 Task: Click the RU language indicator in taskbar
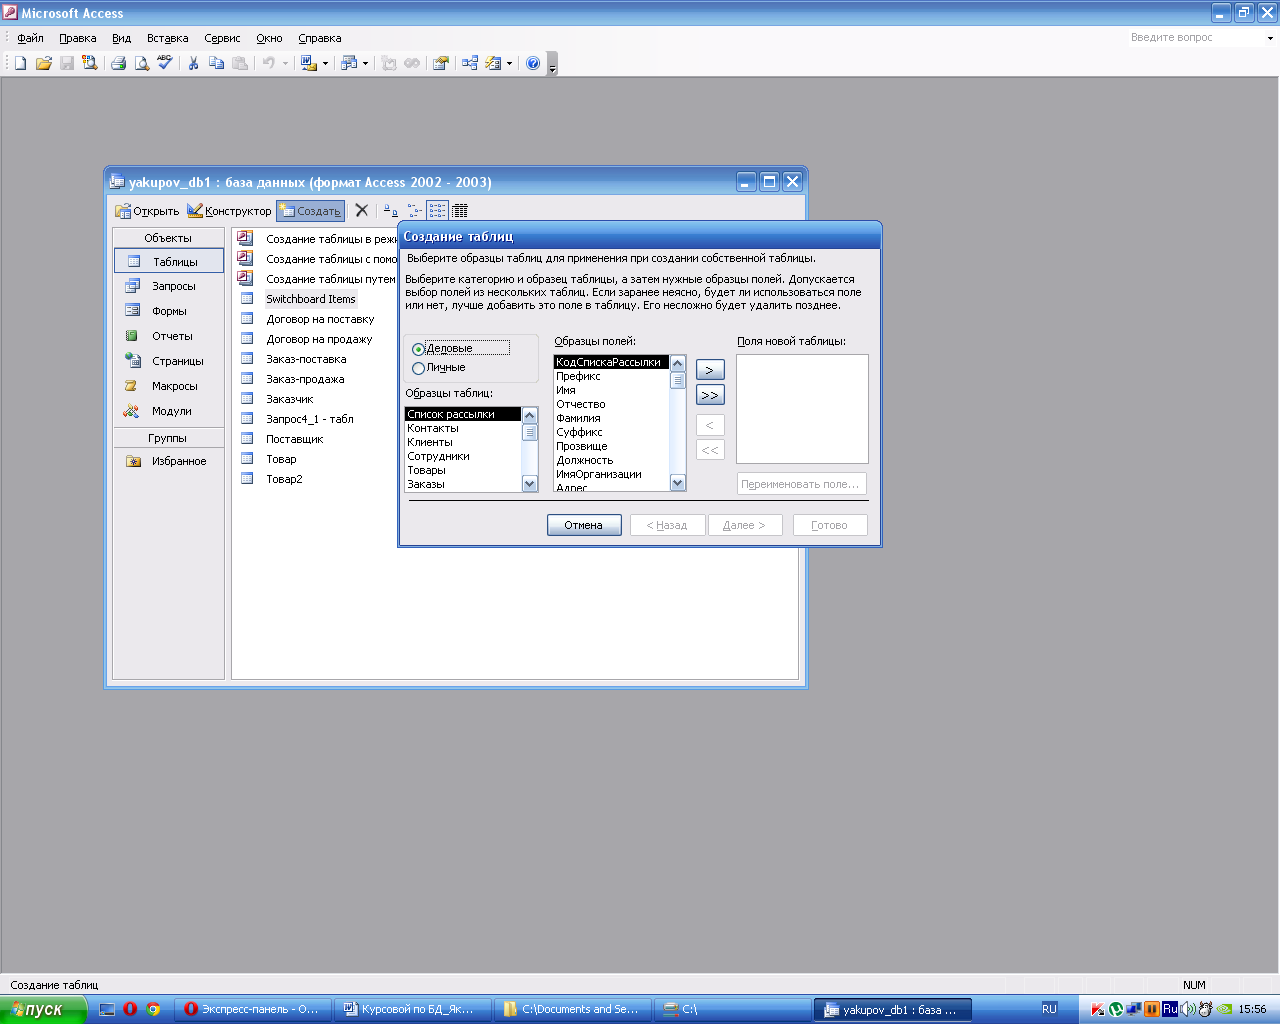coord(1049,1009)
